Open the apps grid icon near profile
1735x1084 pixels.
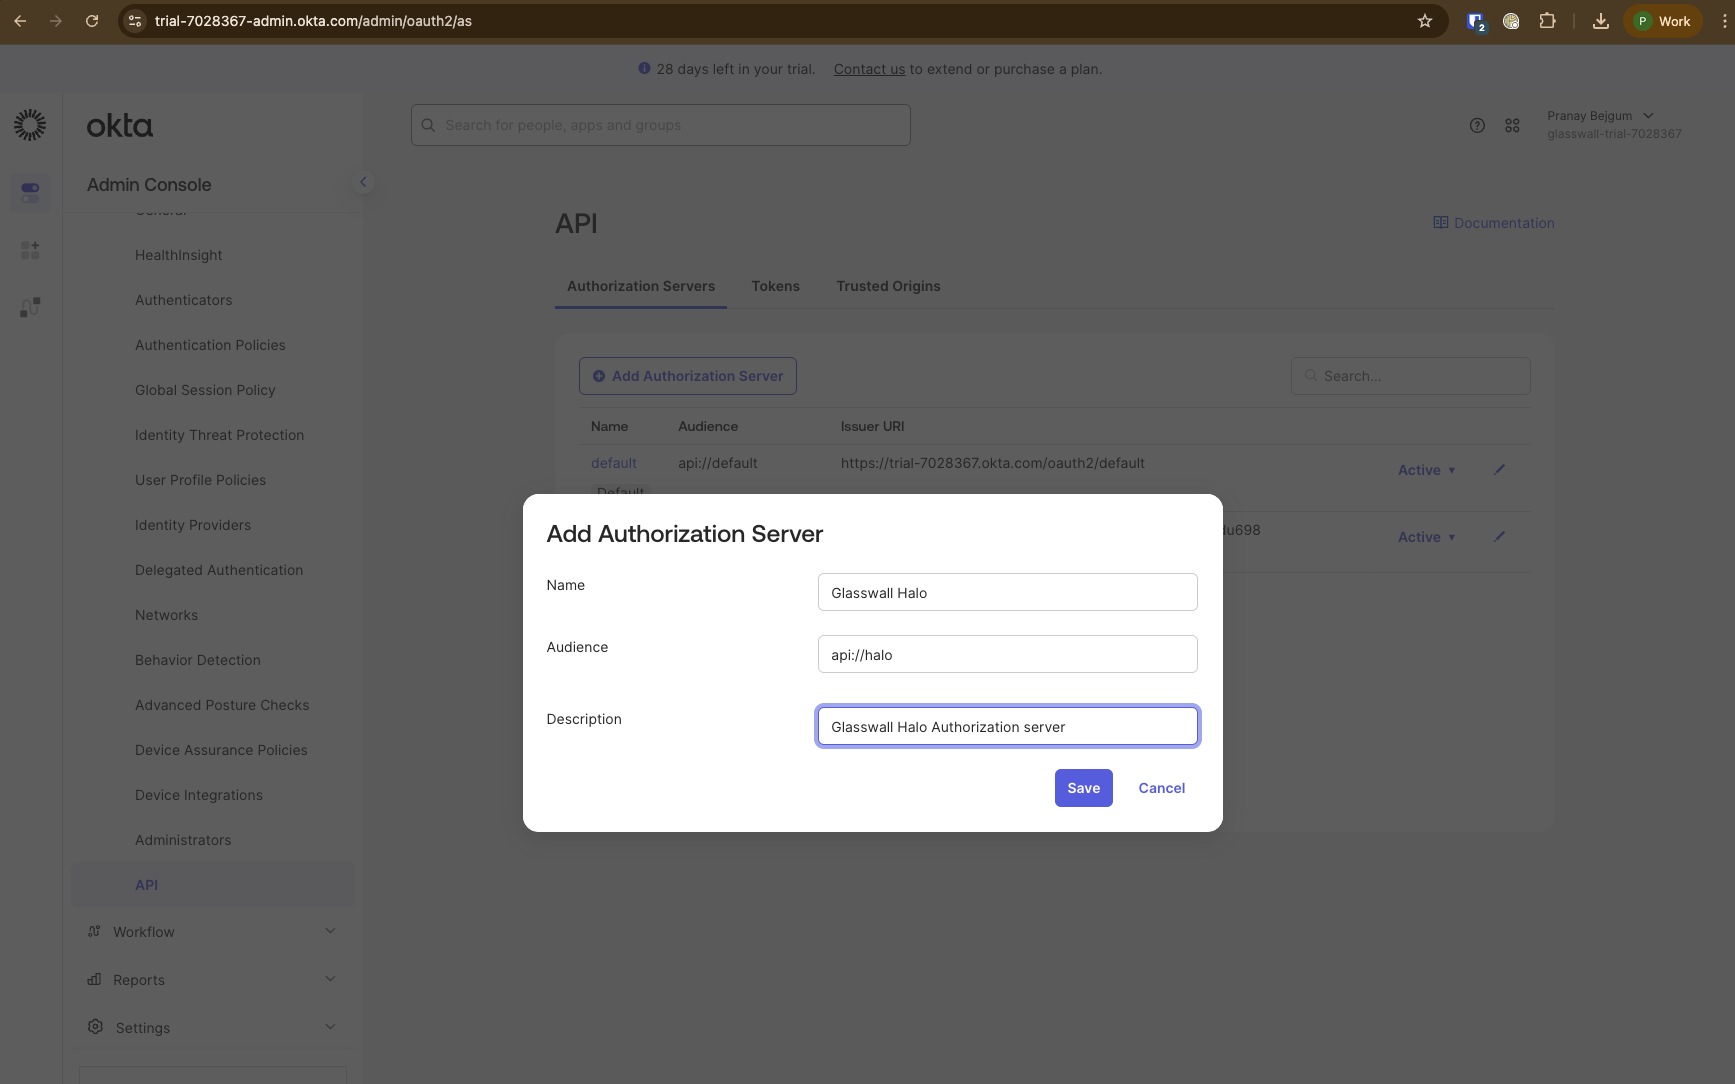1512,125
